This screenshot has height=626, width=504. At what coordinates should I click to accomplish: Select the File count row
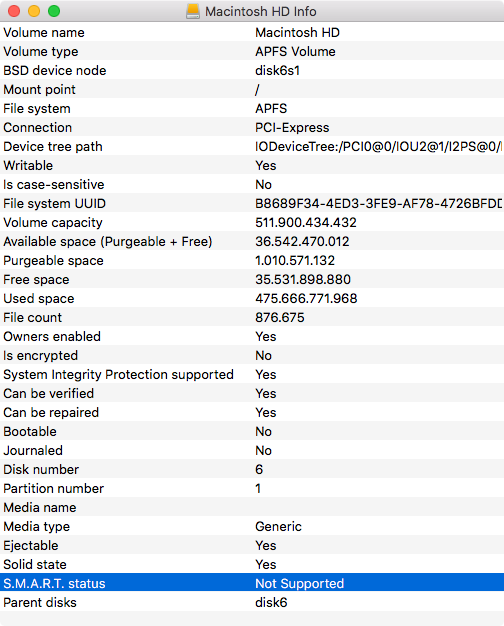(252, 317)
